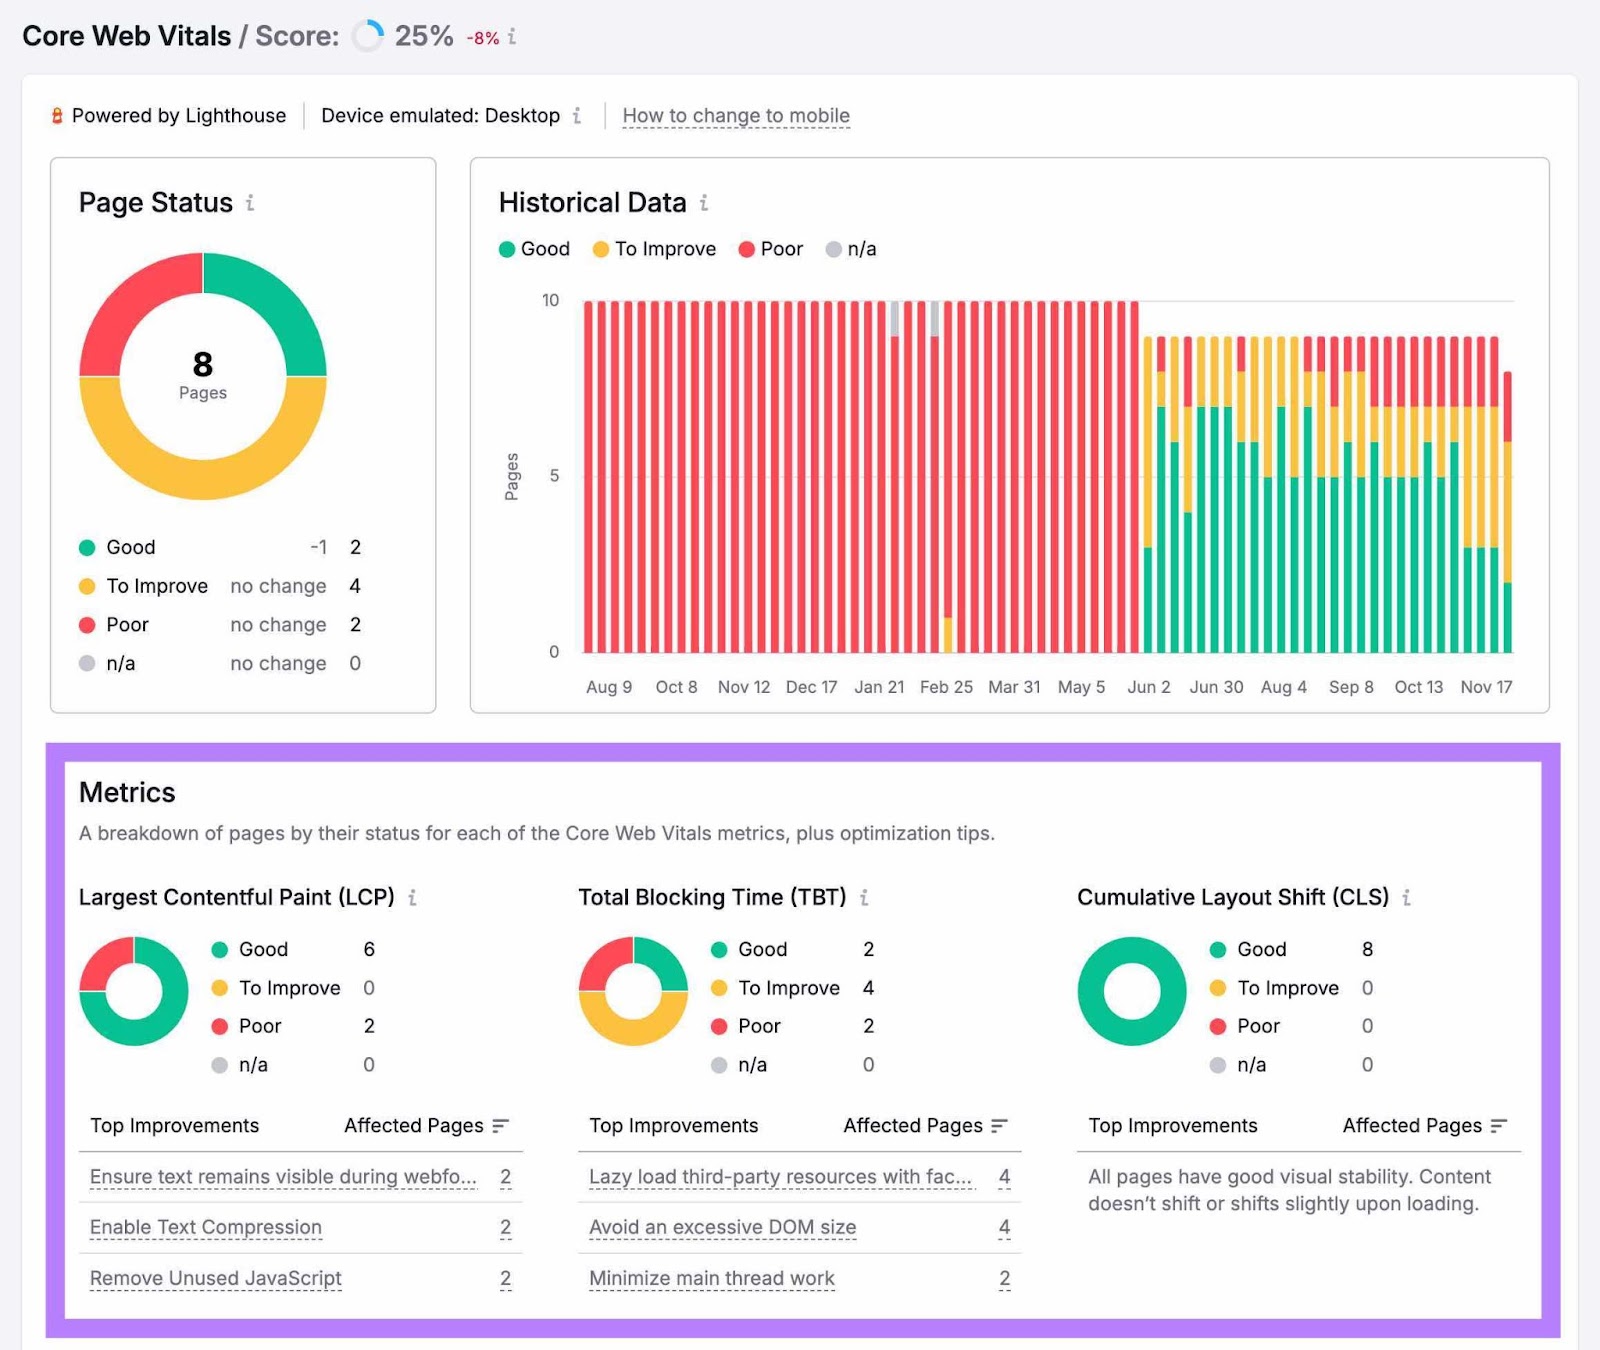Select the Poor row in Page Status

click(x=220, y=625)
